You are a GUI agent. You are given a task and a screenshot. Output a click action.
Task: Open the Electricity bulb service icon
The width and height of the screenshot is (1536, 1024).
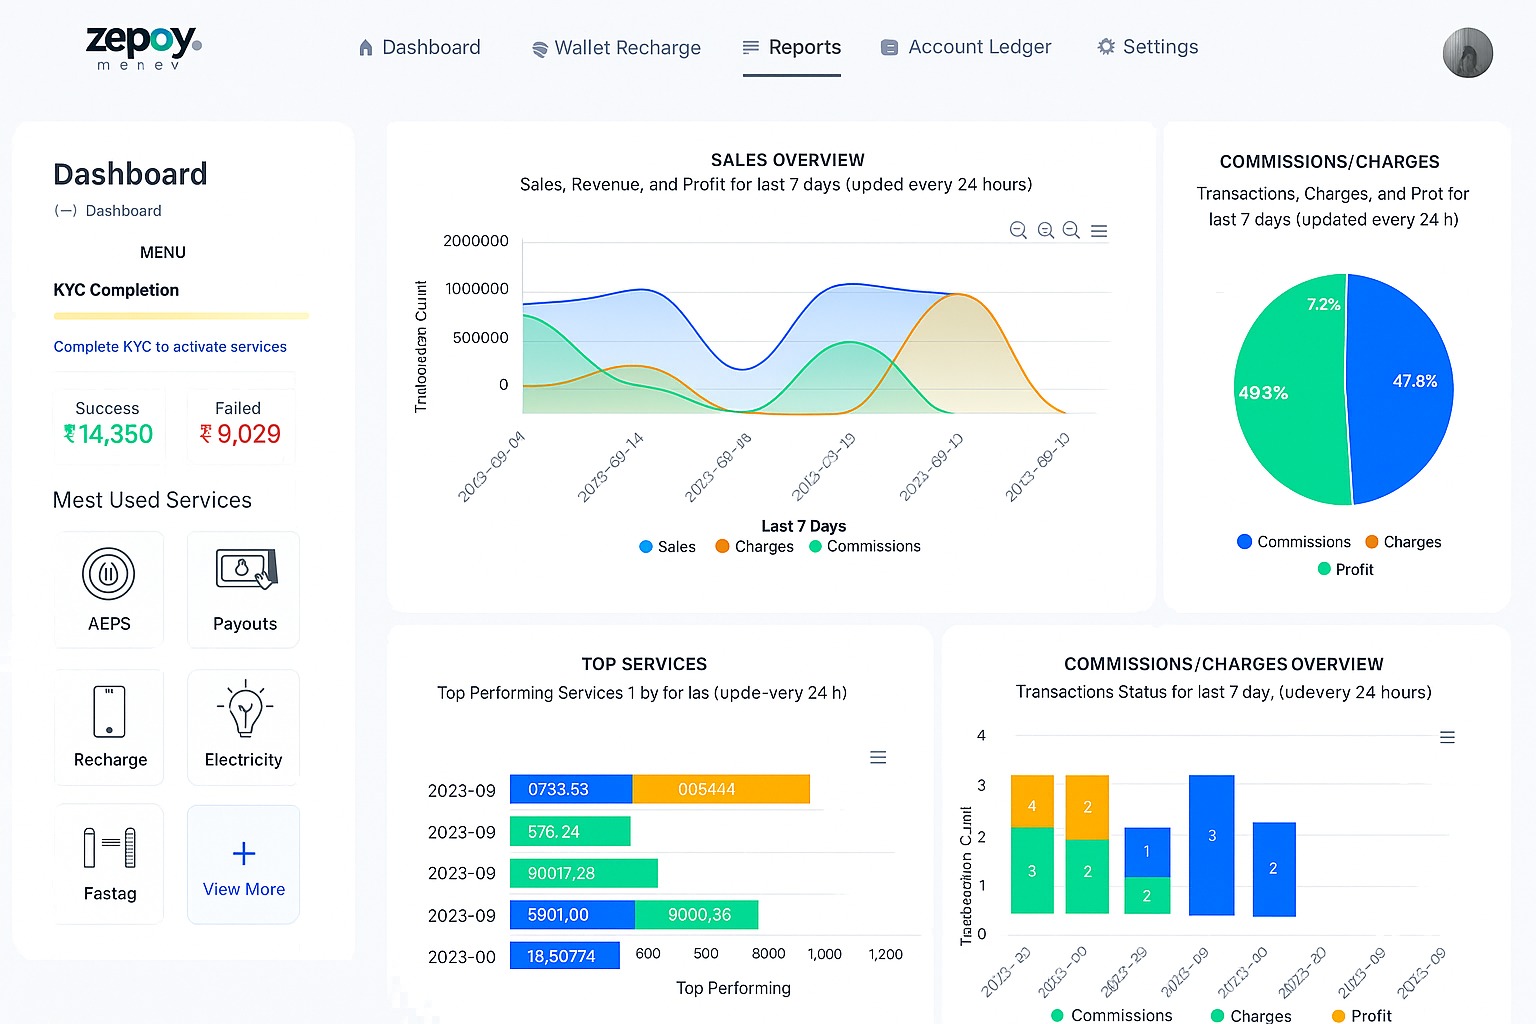tap(244, 710)
